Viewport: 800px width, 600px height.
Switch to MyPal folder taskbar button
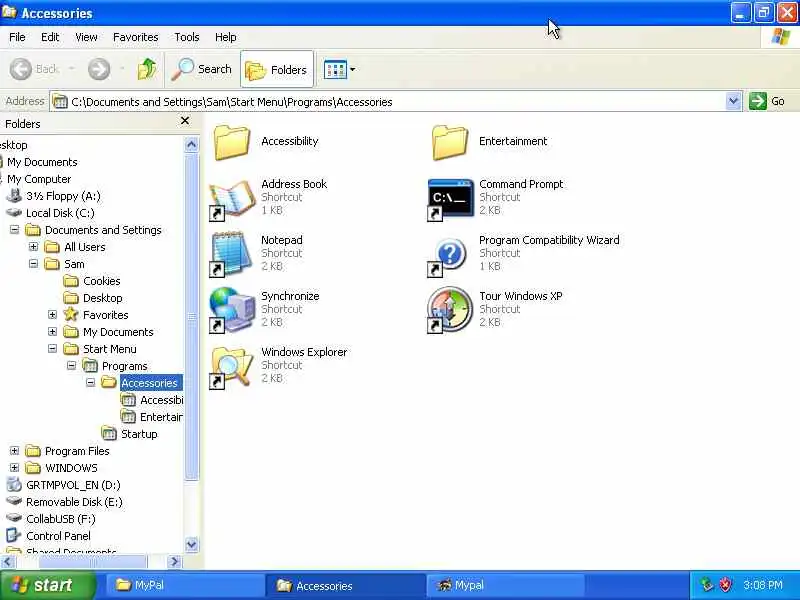(184, 585)
